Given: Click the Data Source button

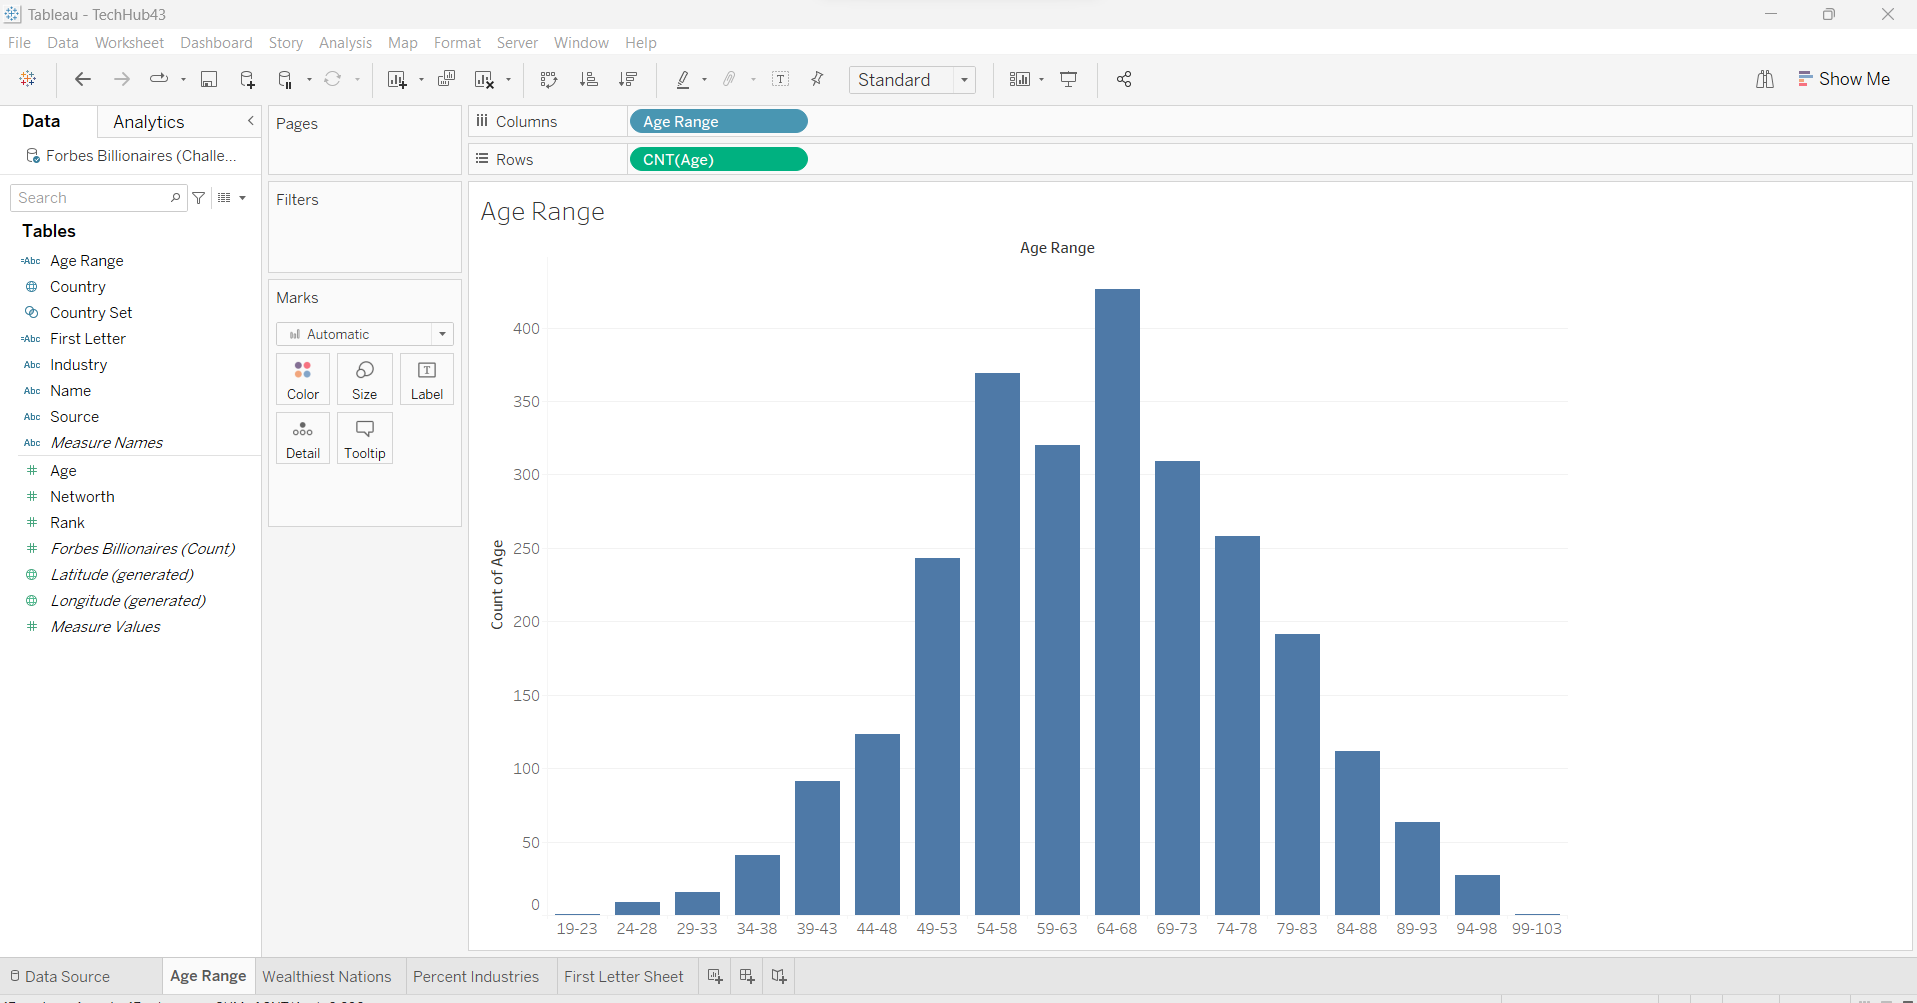Looking at the screenshot, I should (60, 977).
